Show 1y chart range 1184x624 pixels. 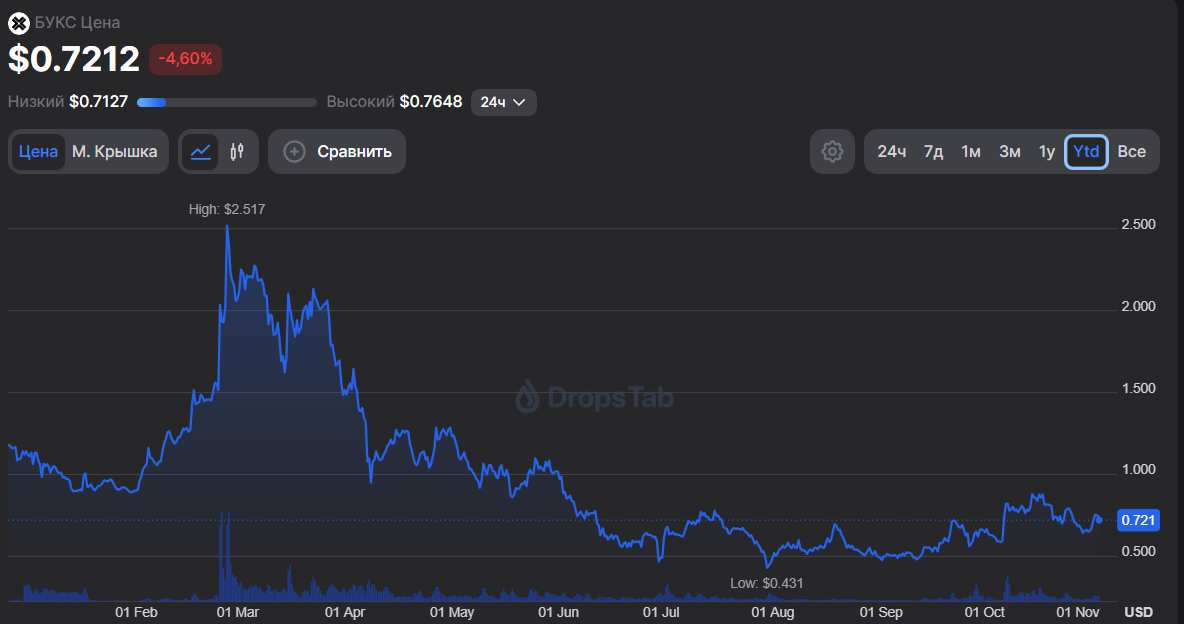tap(1047, 152)
